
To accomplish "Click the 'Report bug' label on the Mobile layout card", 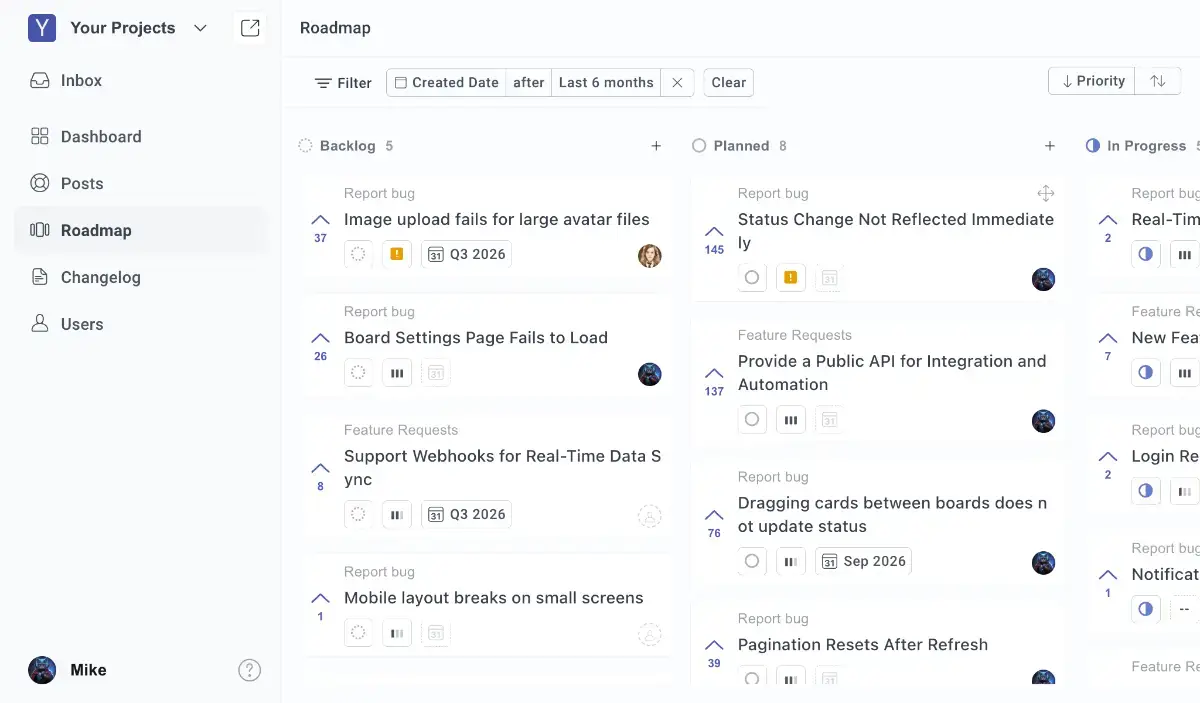I will 379,572.
